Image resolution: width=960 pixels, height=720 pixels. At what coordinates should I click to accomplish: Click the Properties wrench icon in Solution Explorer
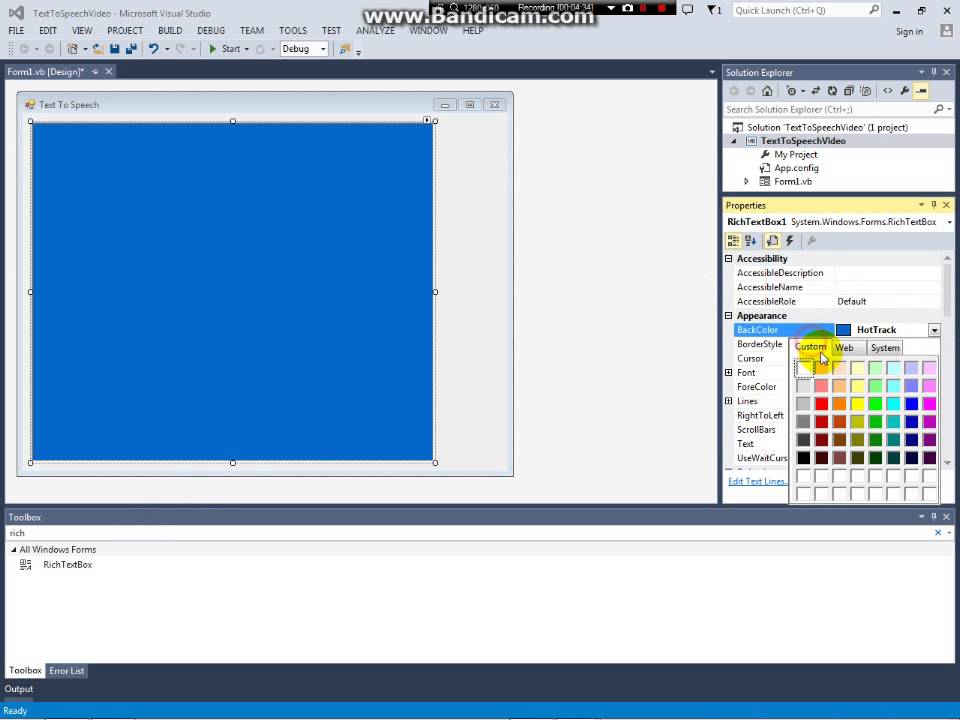905,91
